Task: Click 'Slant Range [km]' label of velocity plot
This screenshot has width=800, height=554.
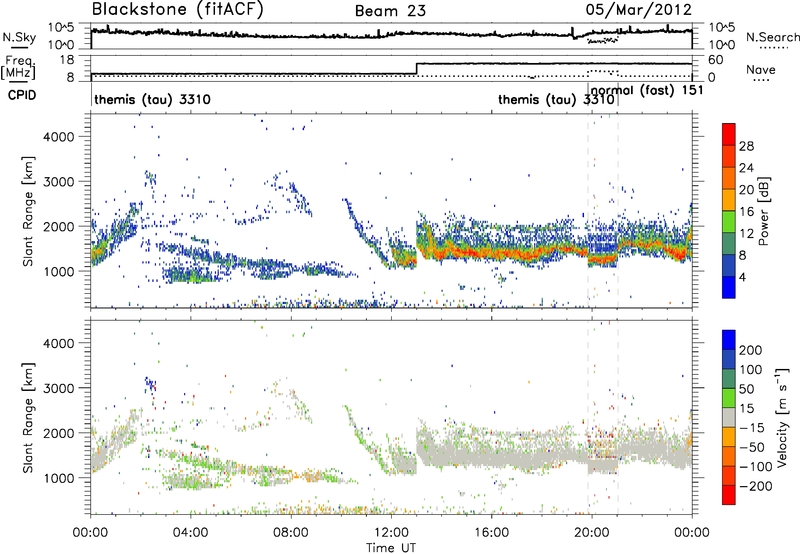Action: point(28,417)
